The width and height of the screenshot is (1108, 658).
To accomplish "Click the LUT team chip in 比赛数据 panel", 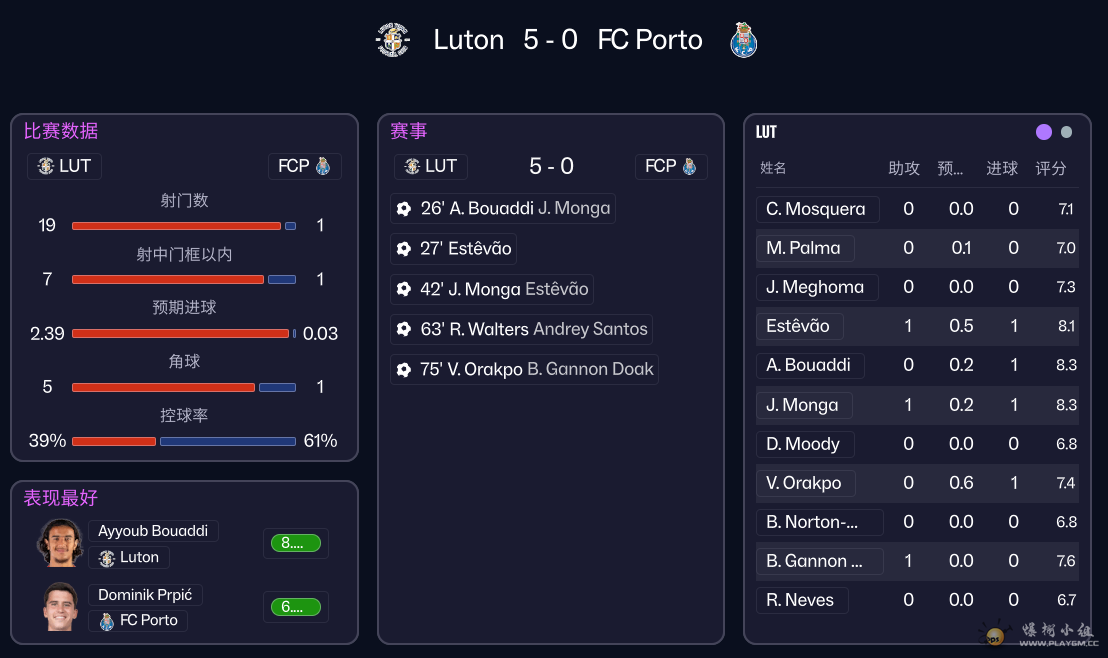I will tap(64, 166).
